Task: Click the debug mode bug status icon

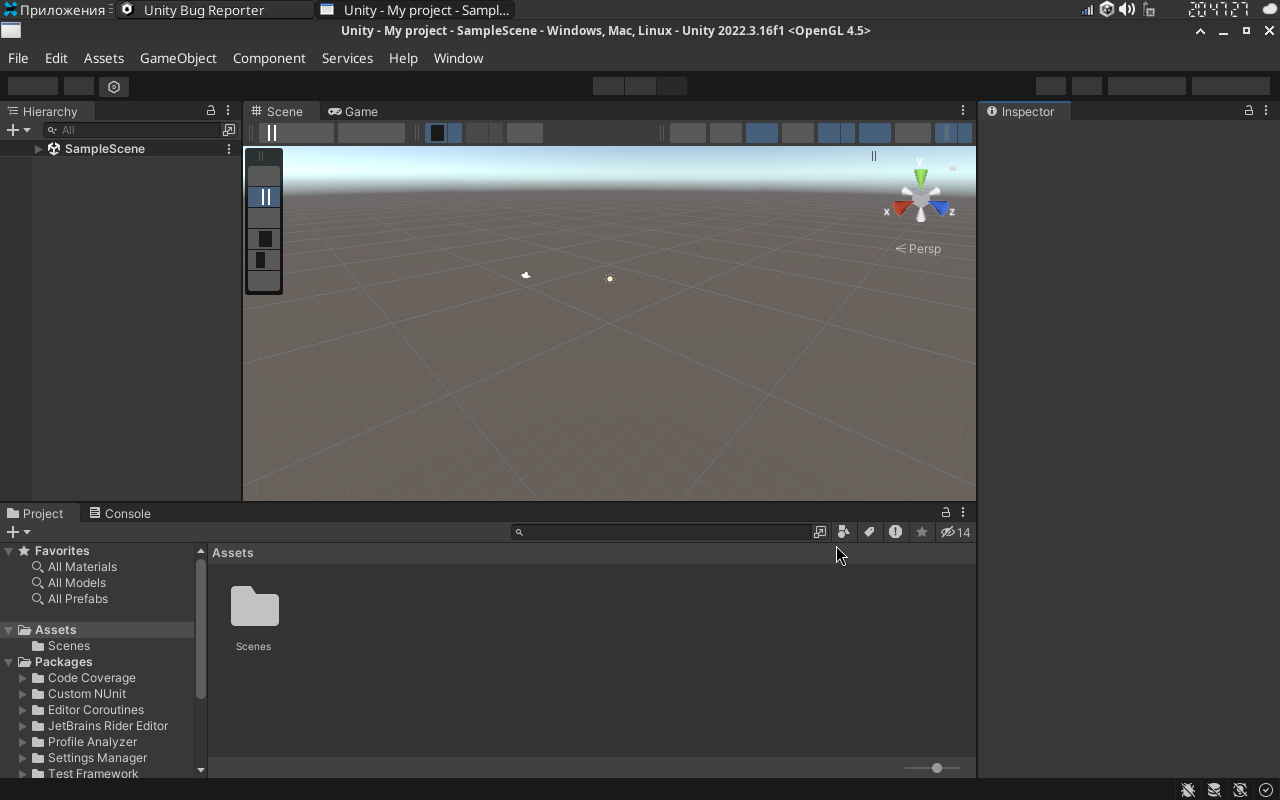Action: tap(1188, 790)
